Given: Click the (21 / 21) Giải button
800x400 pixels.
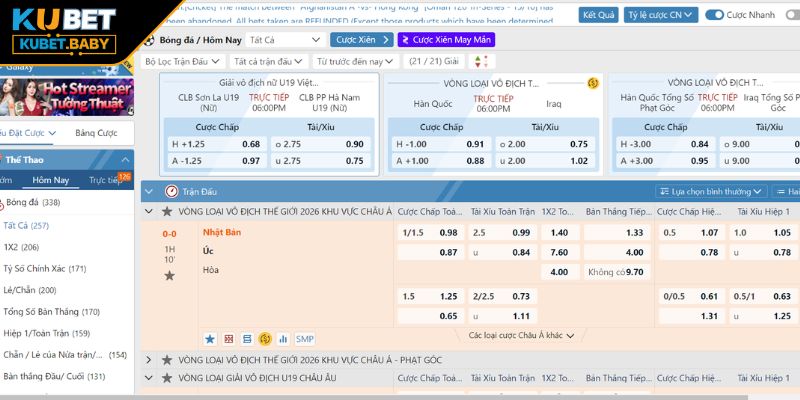Looking at the screenshot, I should coord(434,62).
